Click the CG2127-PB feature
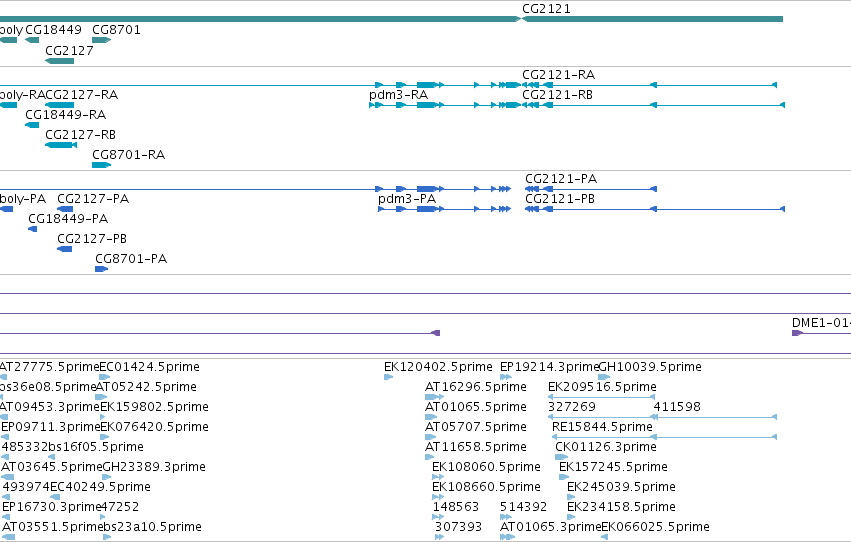Screen dimensions: 851x542 pyautogui.click(x=65, y=249)
